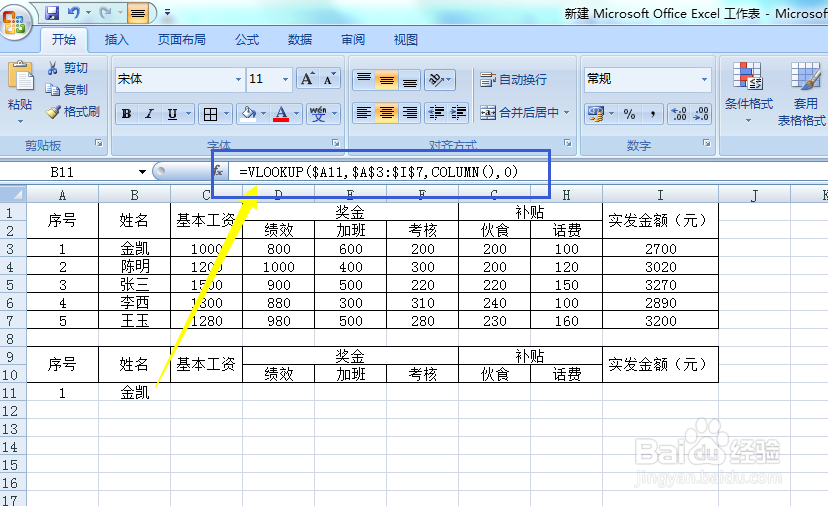Save the workbook from quick access toolbar

click(52, 13)
